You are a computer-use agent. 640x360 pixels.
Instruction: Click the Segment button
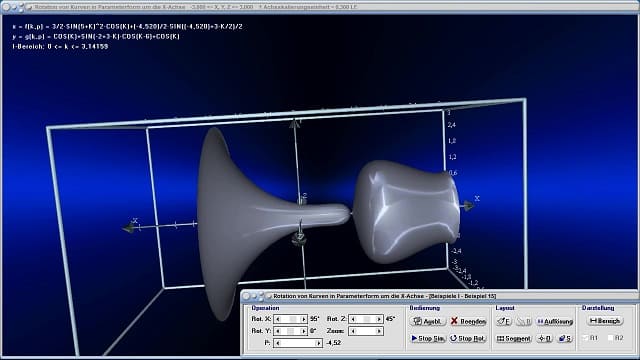pos(514,338)
